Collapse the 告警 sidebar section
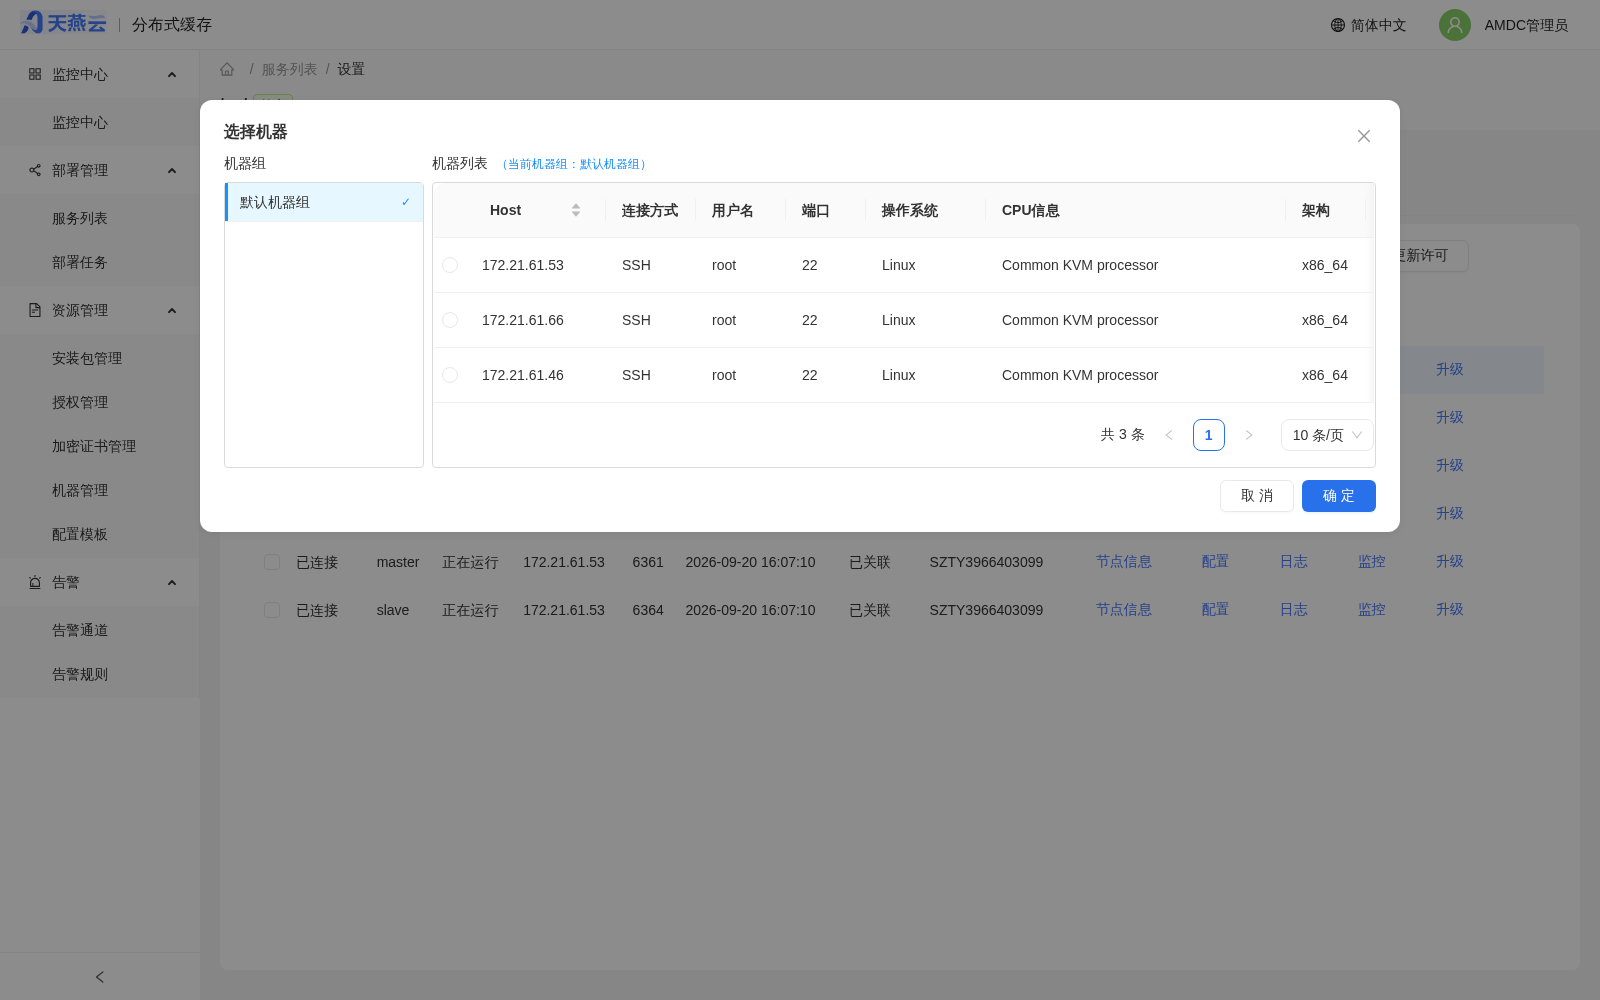The image size is (1600, 1000). click(x=172, y=583)
